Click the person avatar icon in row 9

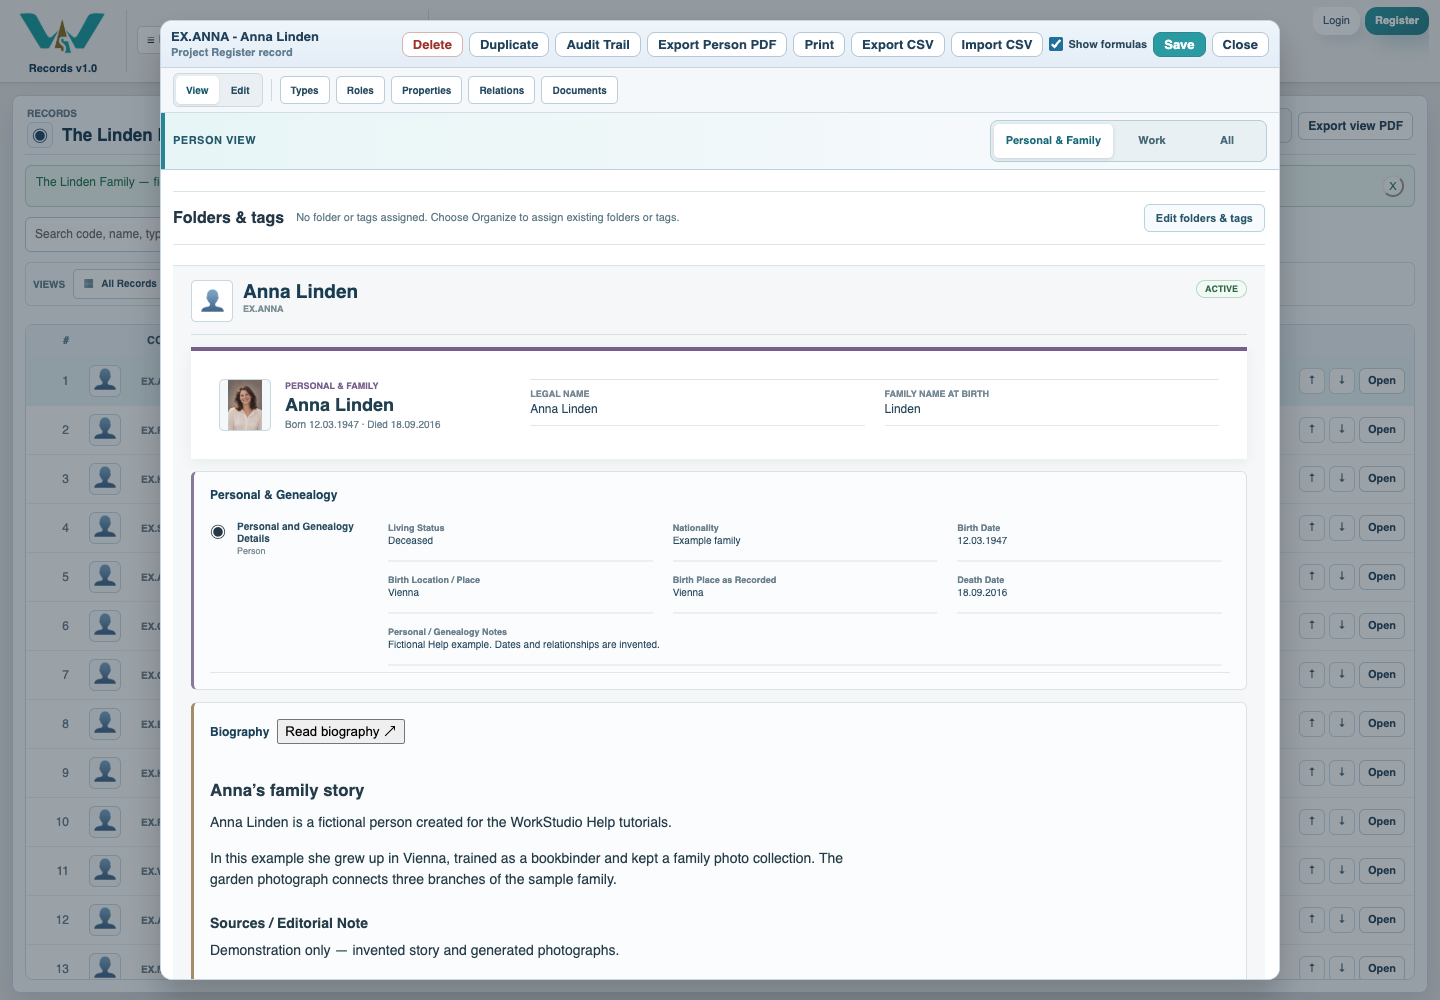pyautogui.click(x=105, y=773)
